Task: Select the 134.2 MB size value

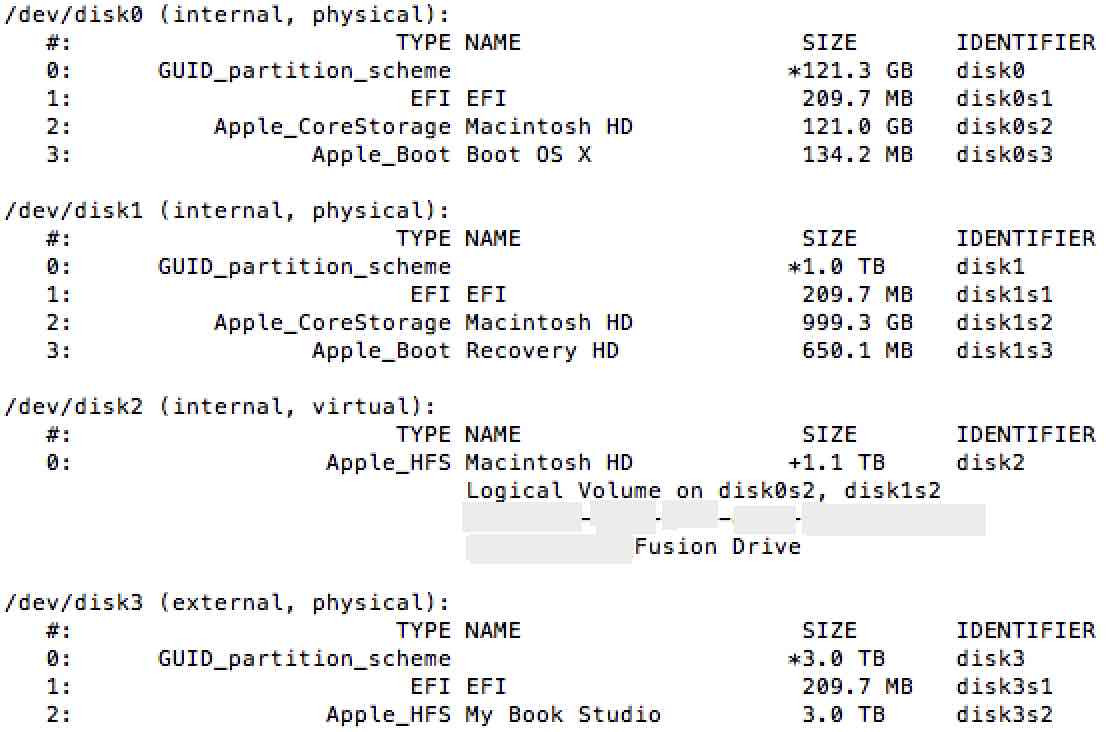Action: 857,155
